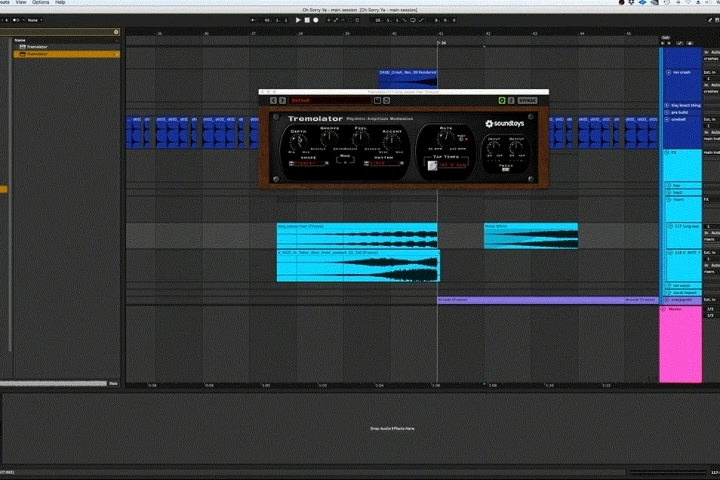Unfold the hey track
720x480 pixels.
[x=669, y=186]
